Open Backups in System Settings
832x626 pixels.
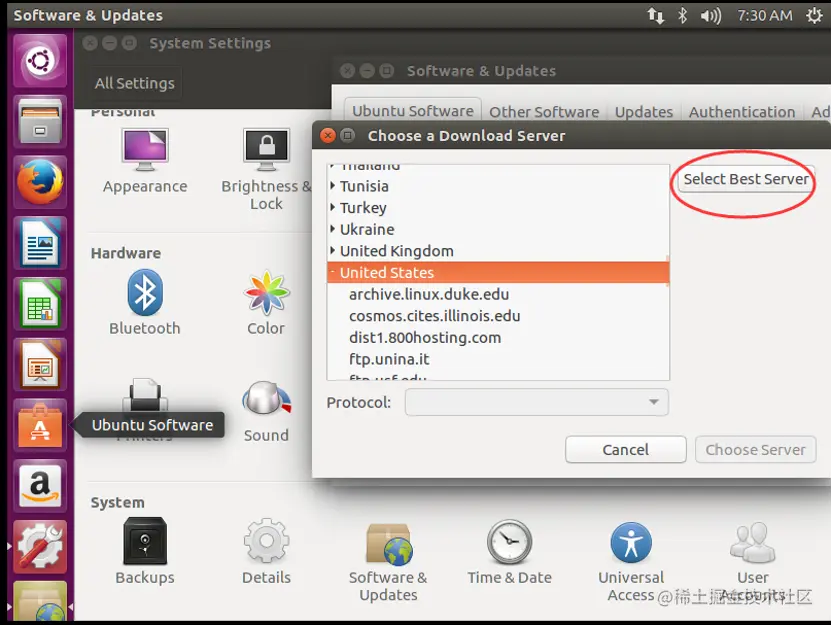click(x=145, y=552)
